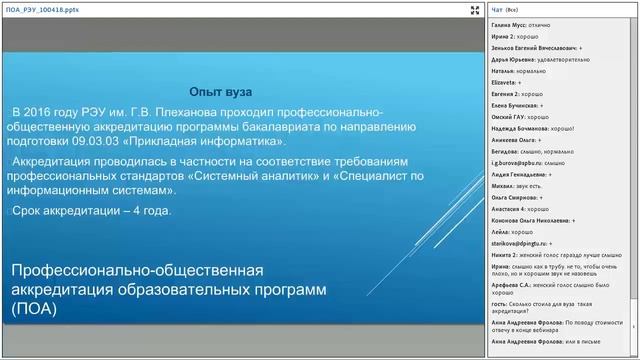The width and height of the screenshot is (640, 360).
Task: Select Арефьева С.А. chat message
Action: (x=551, y=289)
